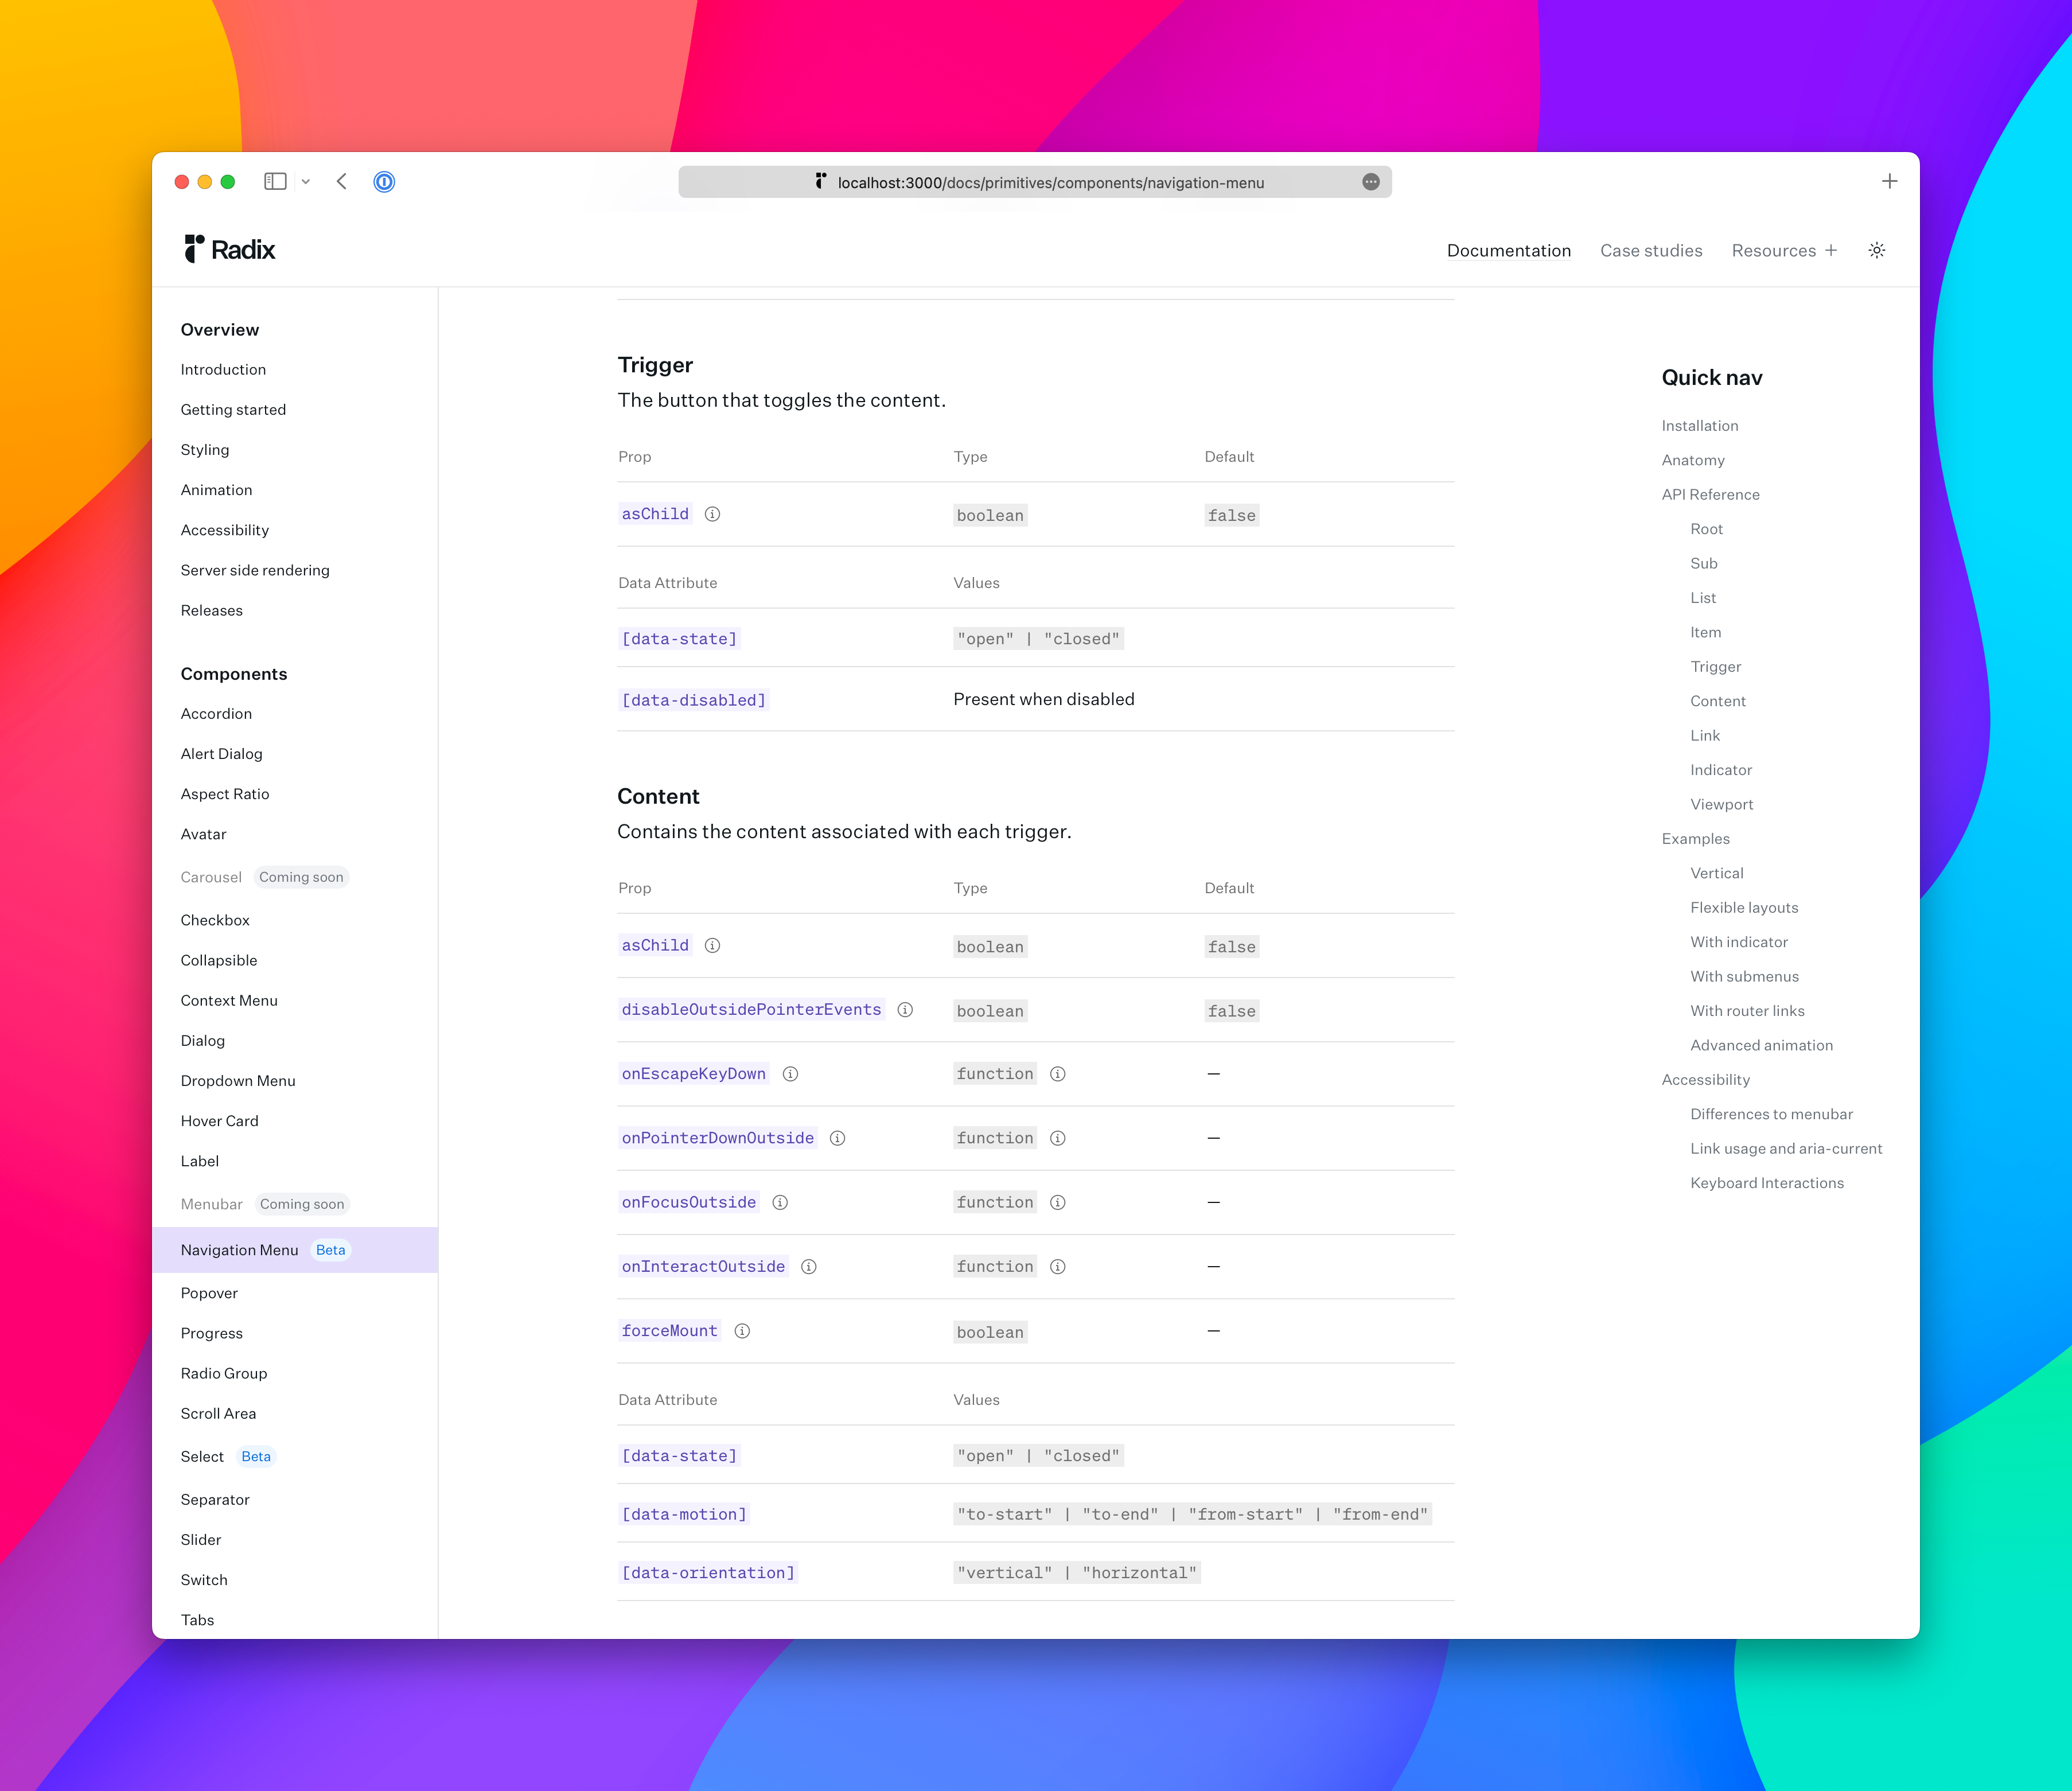
Task: Click the page options ellipsis in address bar
Action: click(1370, 182)
